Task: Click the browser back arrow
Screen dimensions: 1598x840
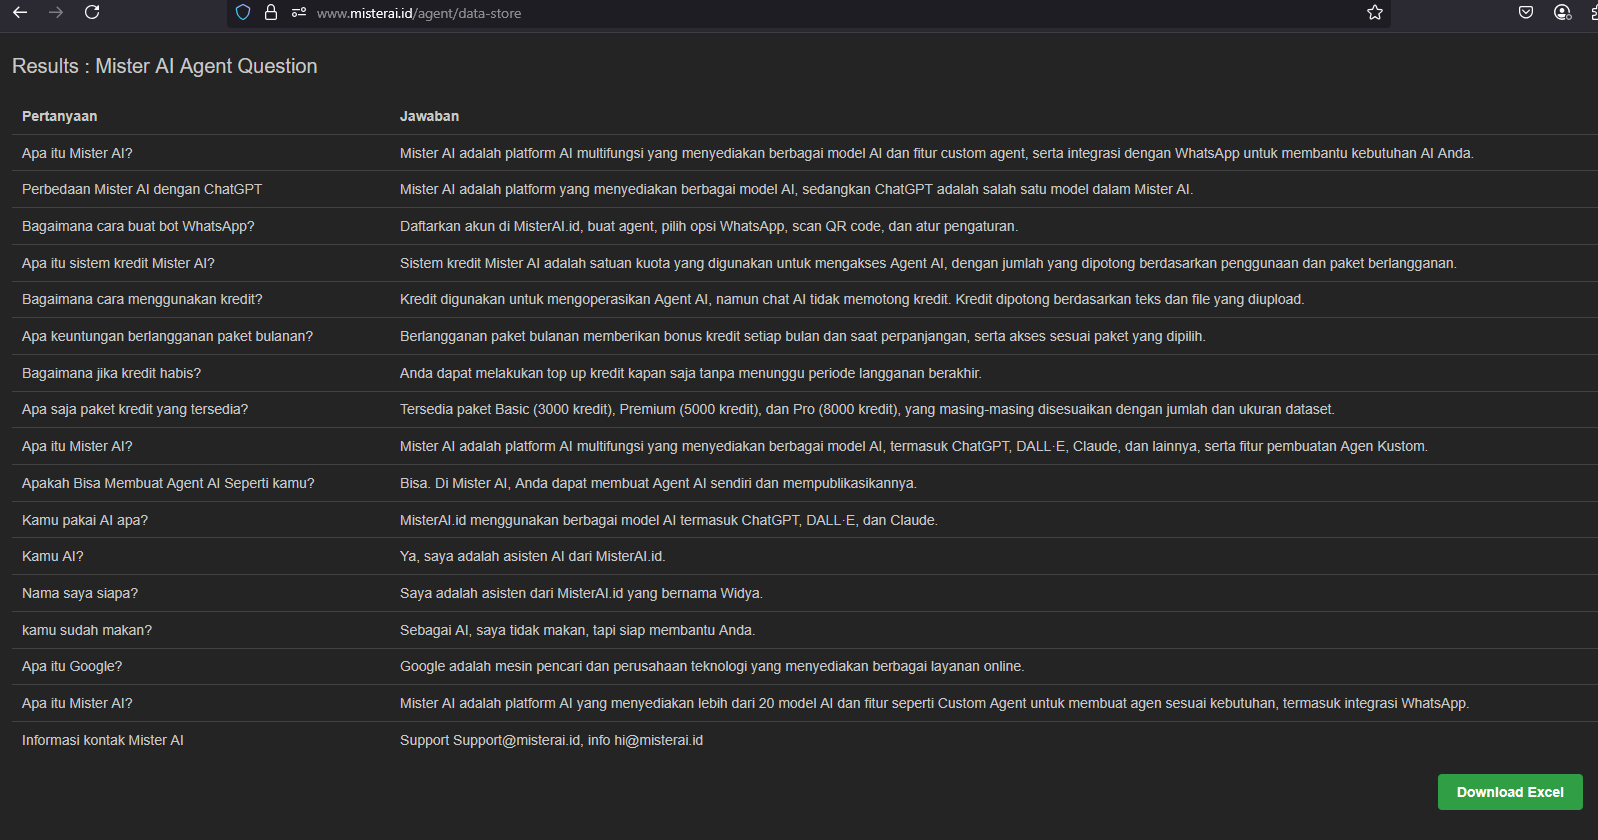Action: pyautogui.click(x=20, y=13)
